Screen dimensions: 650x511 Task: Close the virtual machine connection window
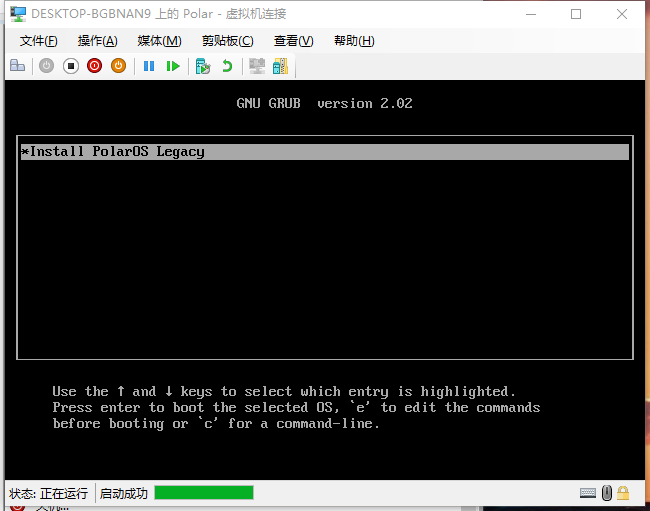622,14
